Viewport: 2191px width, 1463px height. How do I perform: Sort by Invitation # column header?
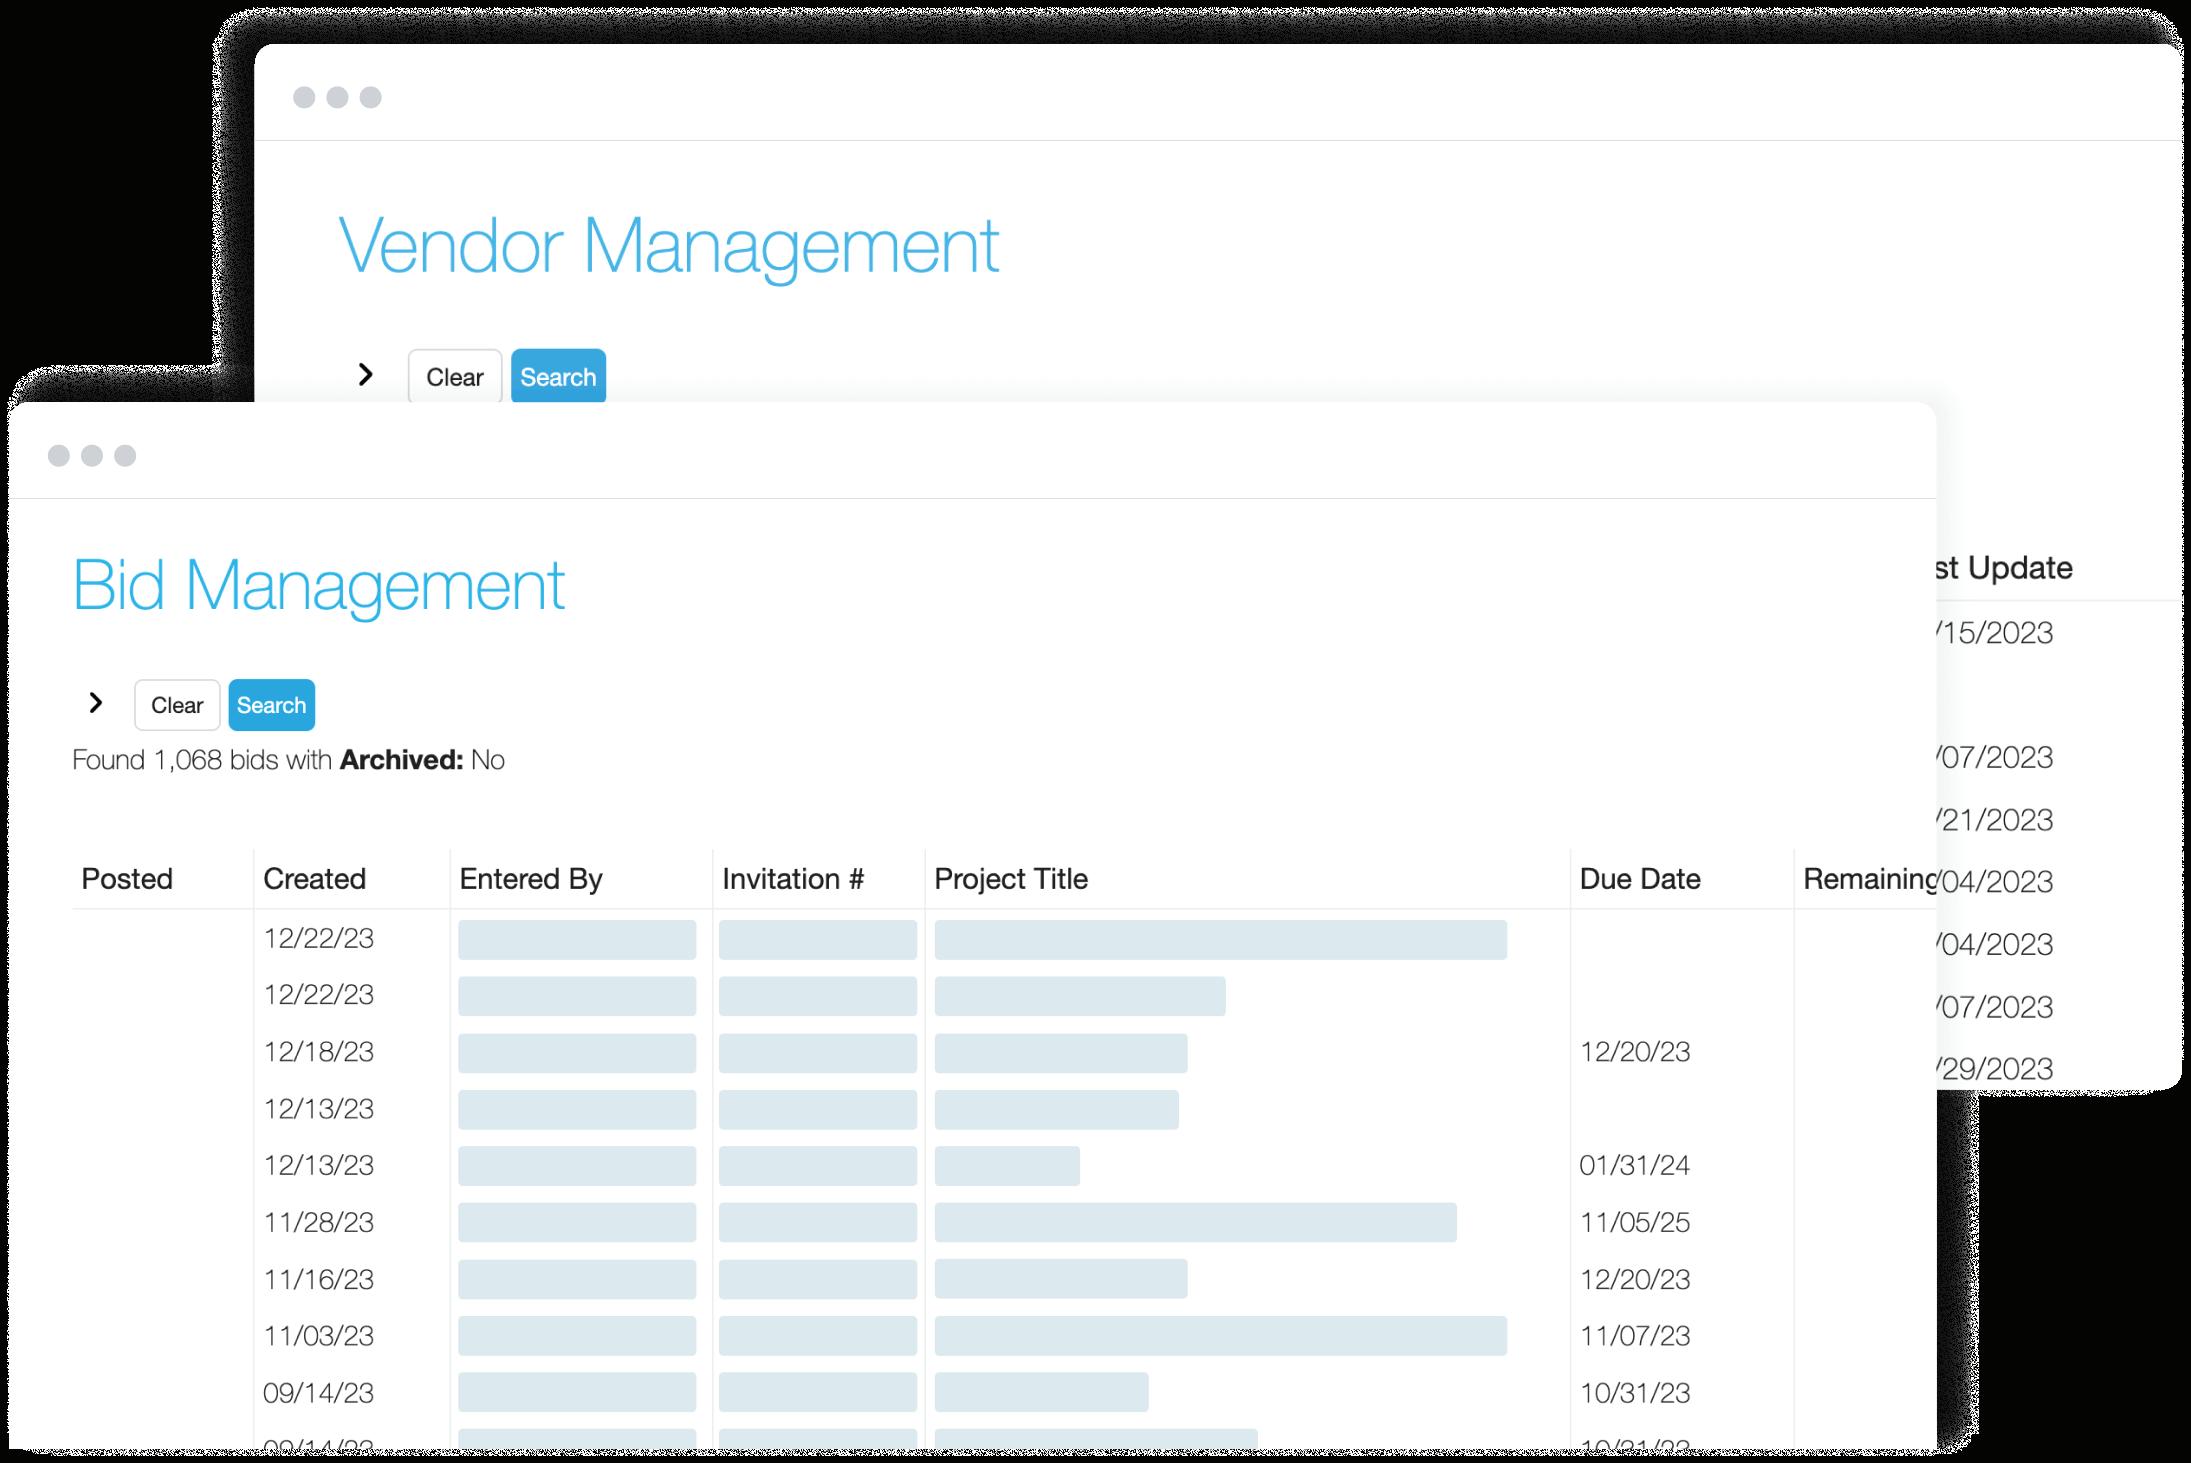[792, 879]
